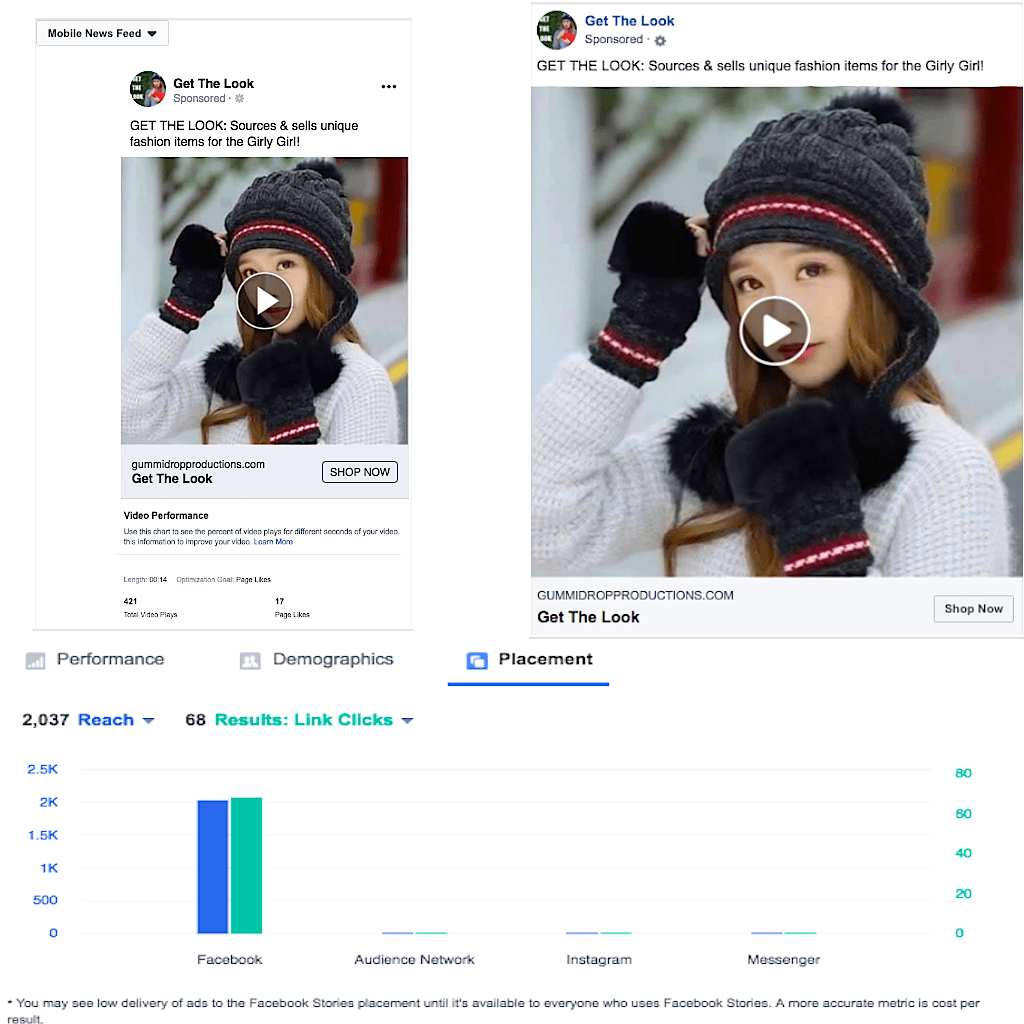Click the Placement tab icon
The height and width of the screenshot is (1024, 1024).
(477, 661)
